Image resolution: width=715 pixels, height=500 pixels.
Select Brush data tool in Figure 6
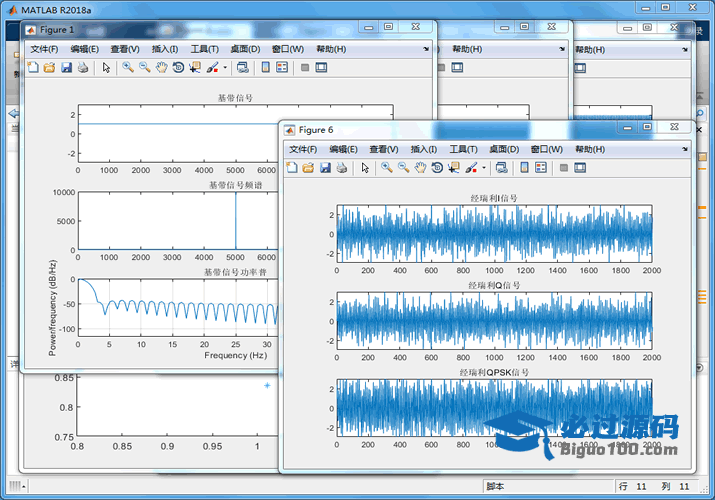tap(471, 168)
